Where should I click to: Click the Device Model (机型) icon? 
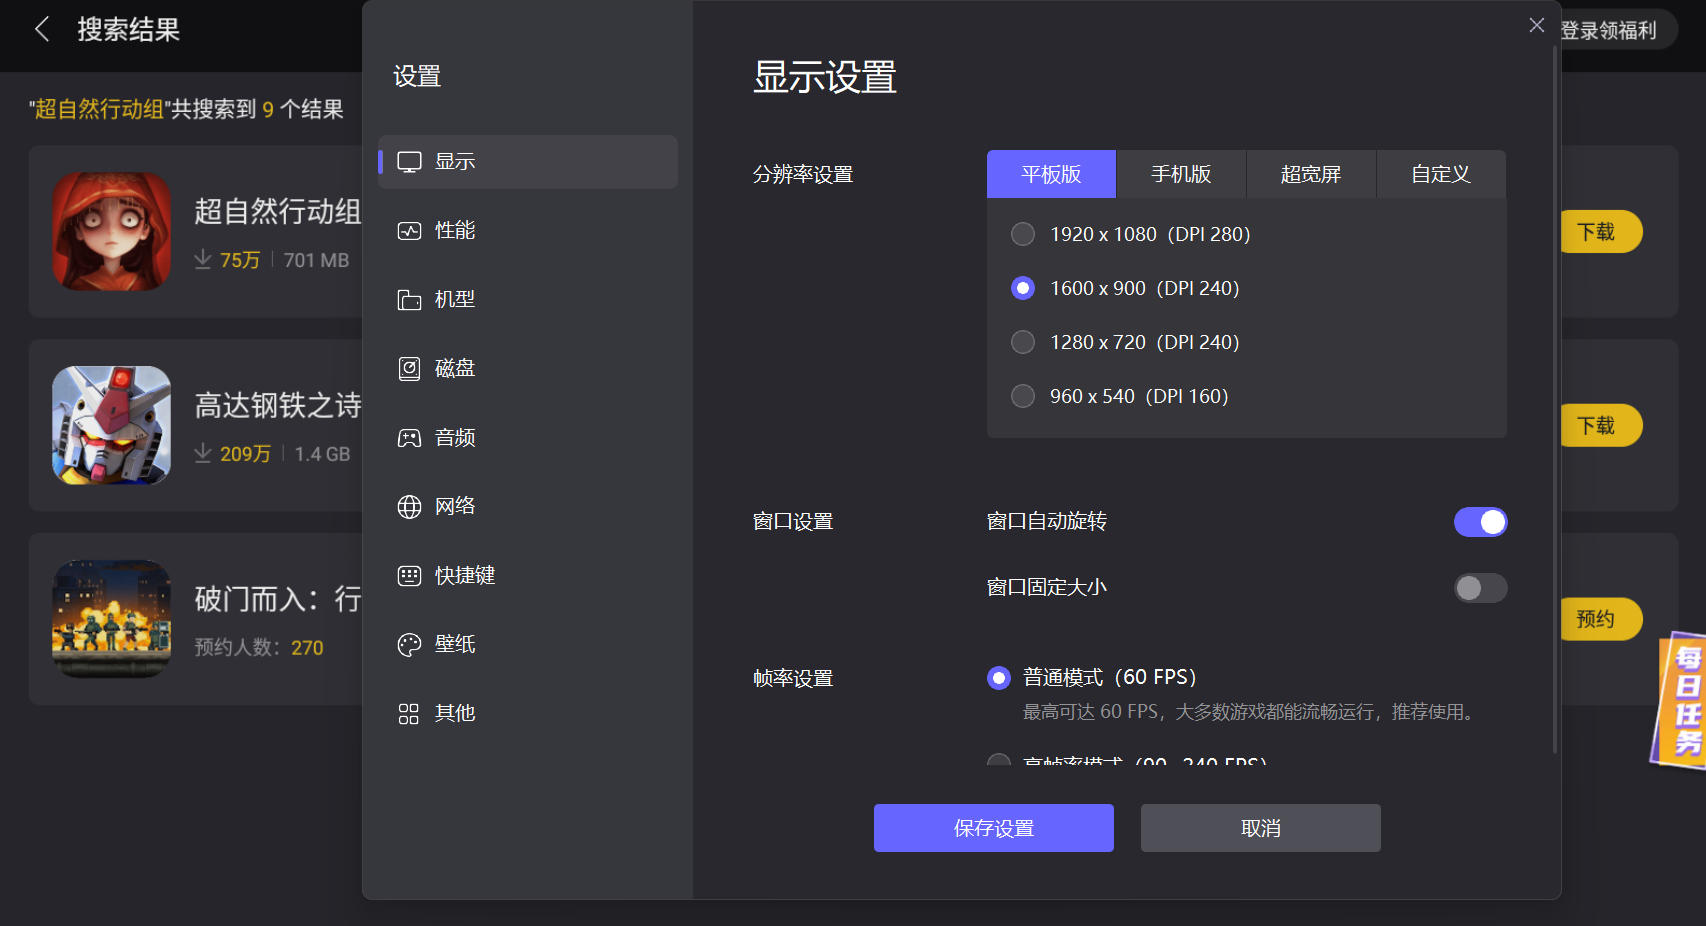409,300
